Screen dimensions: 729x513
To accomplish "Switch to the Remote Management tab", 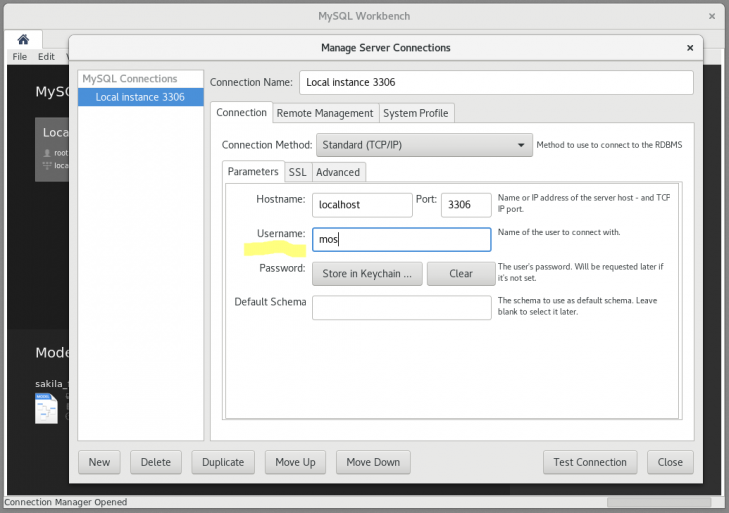I will 325,113.
